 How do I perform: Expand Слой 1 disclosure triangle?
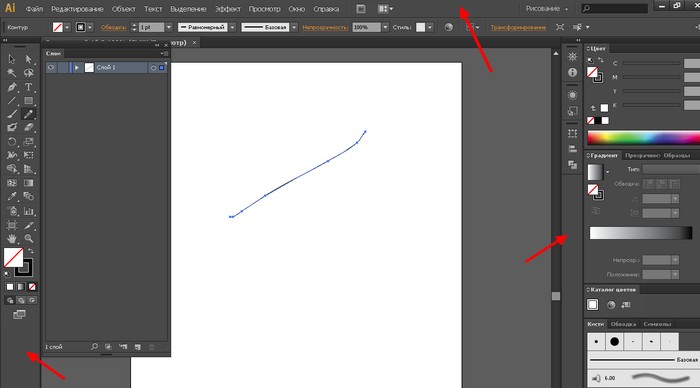(77, 67)
